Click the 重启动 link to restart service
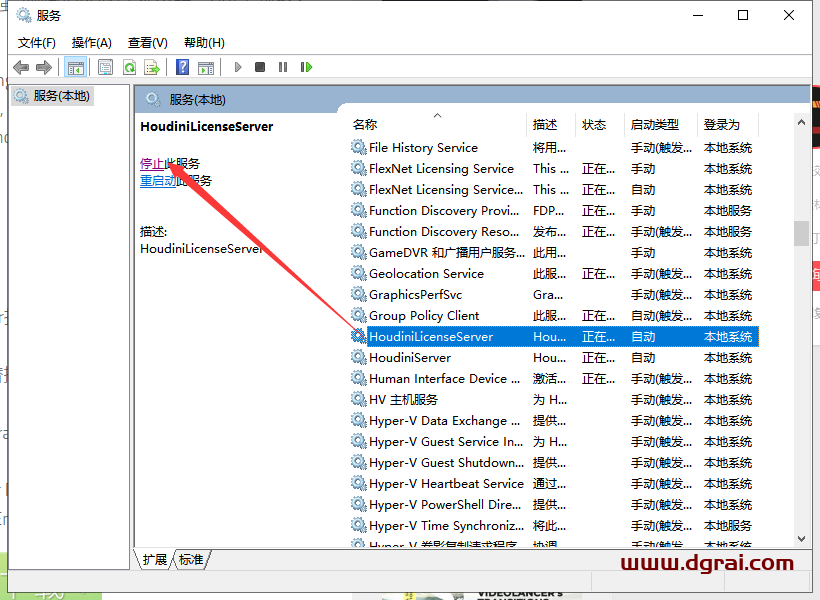 158,181
